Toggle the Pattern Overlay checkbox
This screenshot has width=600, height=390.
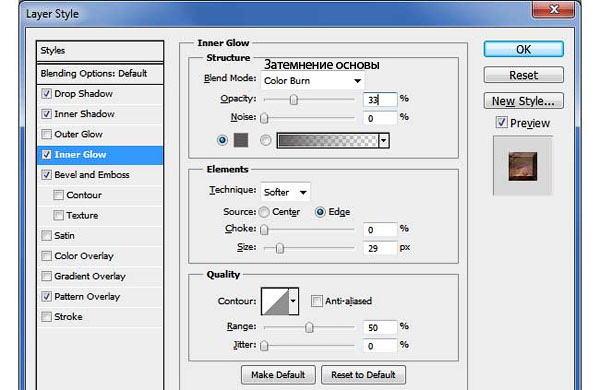point(46,296)
